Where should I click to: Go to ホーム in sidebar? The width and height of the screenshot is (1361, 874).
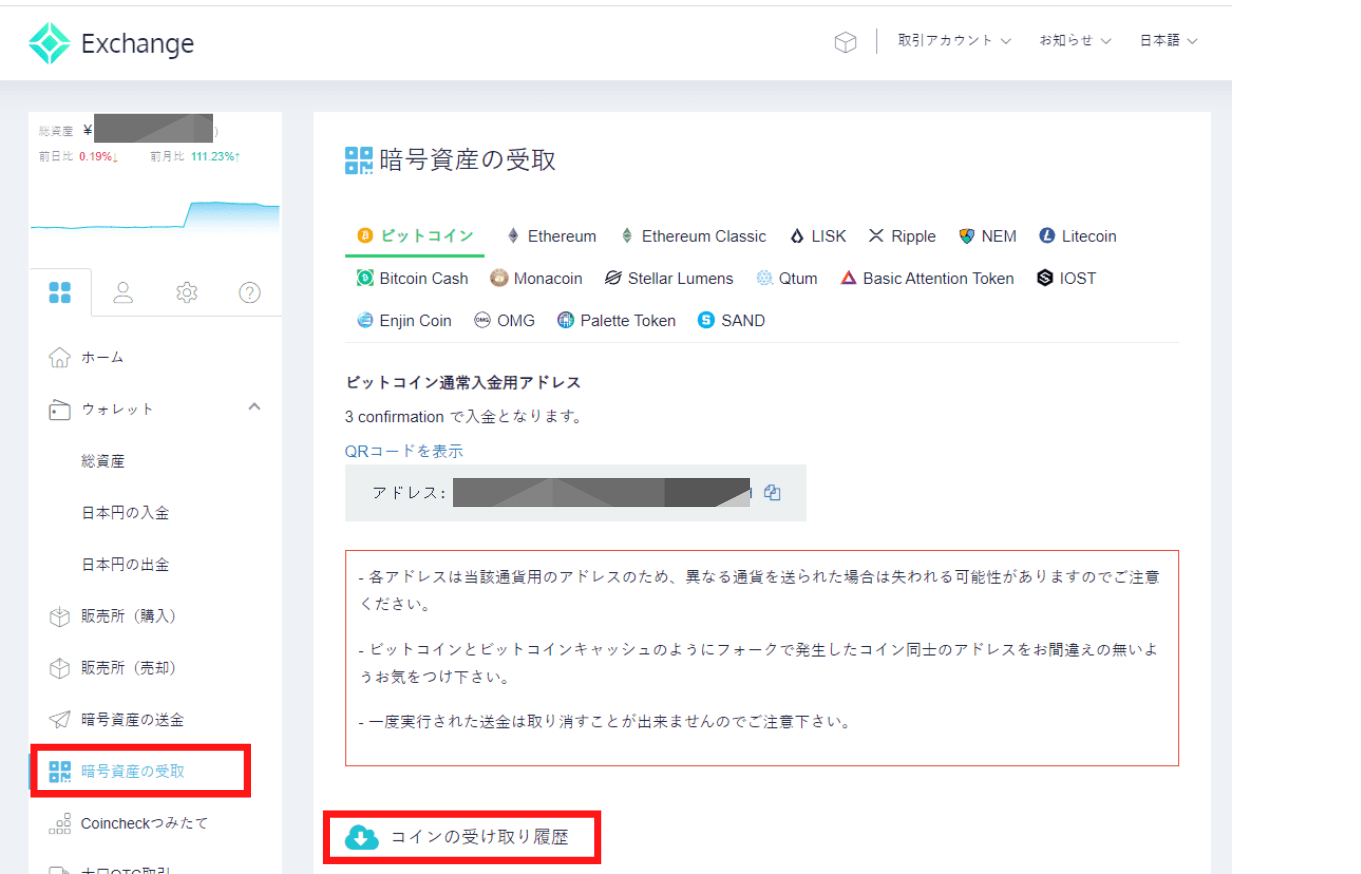point(103,357)
